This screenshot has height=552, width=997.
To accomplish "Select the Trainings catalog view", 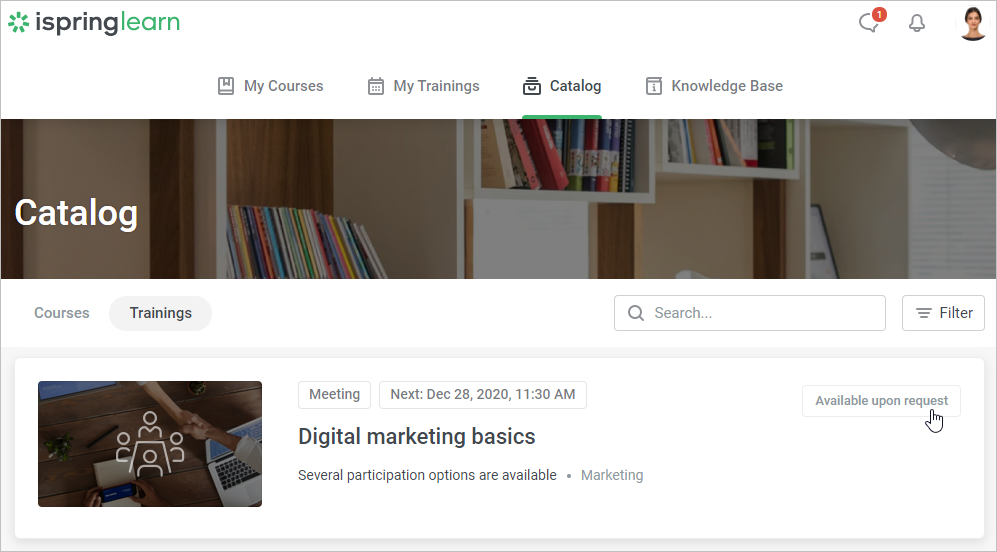I will click(x=160, y=313).
